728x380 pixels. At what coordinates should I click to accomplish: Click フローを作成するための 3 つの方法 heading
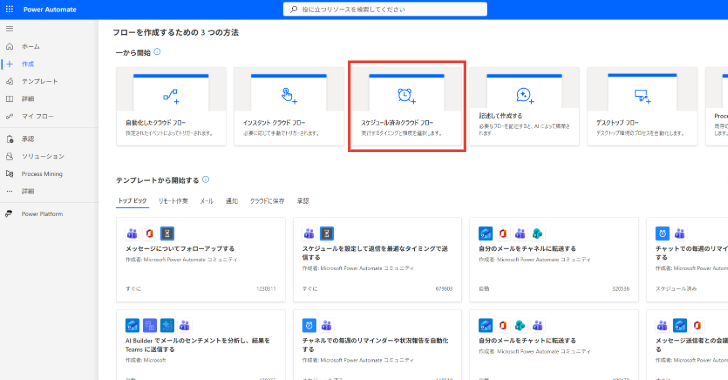(x=176, y=33)
